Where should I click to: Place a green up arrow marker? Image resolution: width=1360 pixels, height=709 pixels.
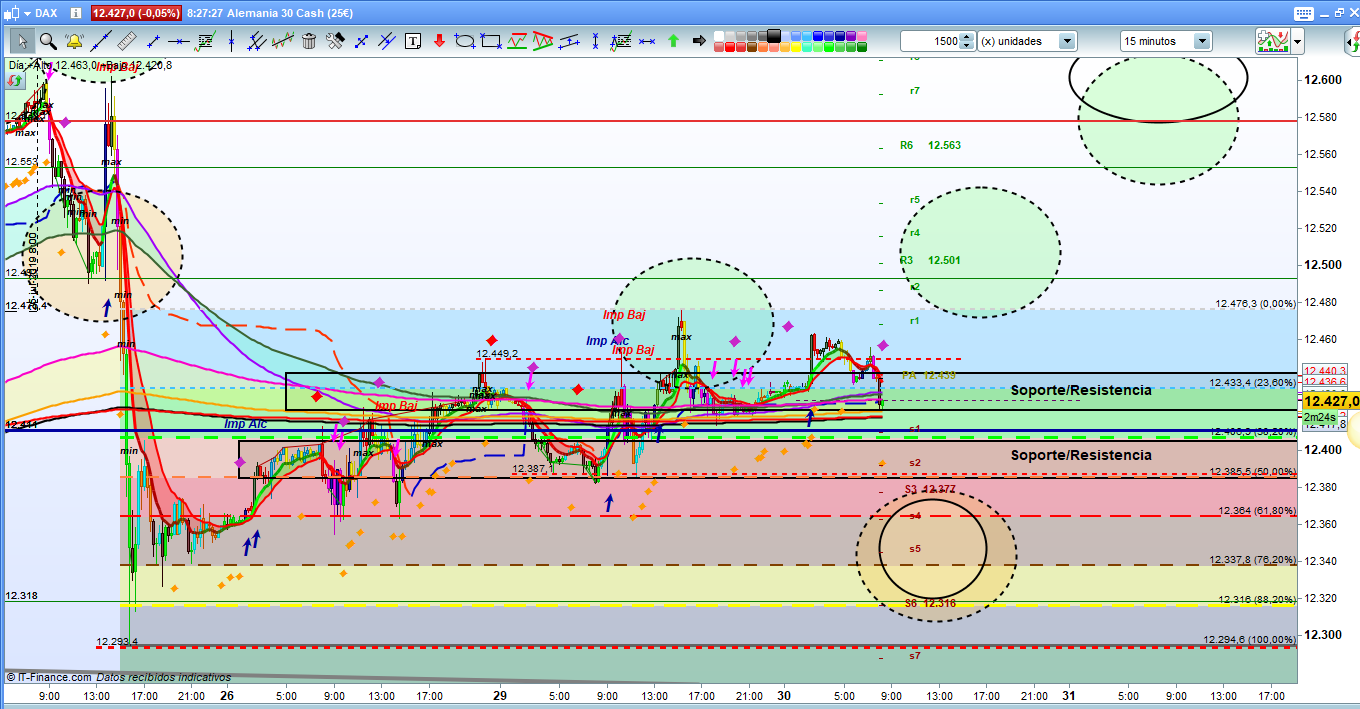(x=673, y=41)
